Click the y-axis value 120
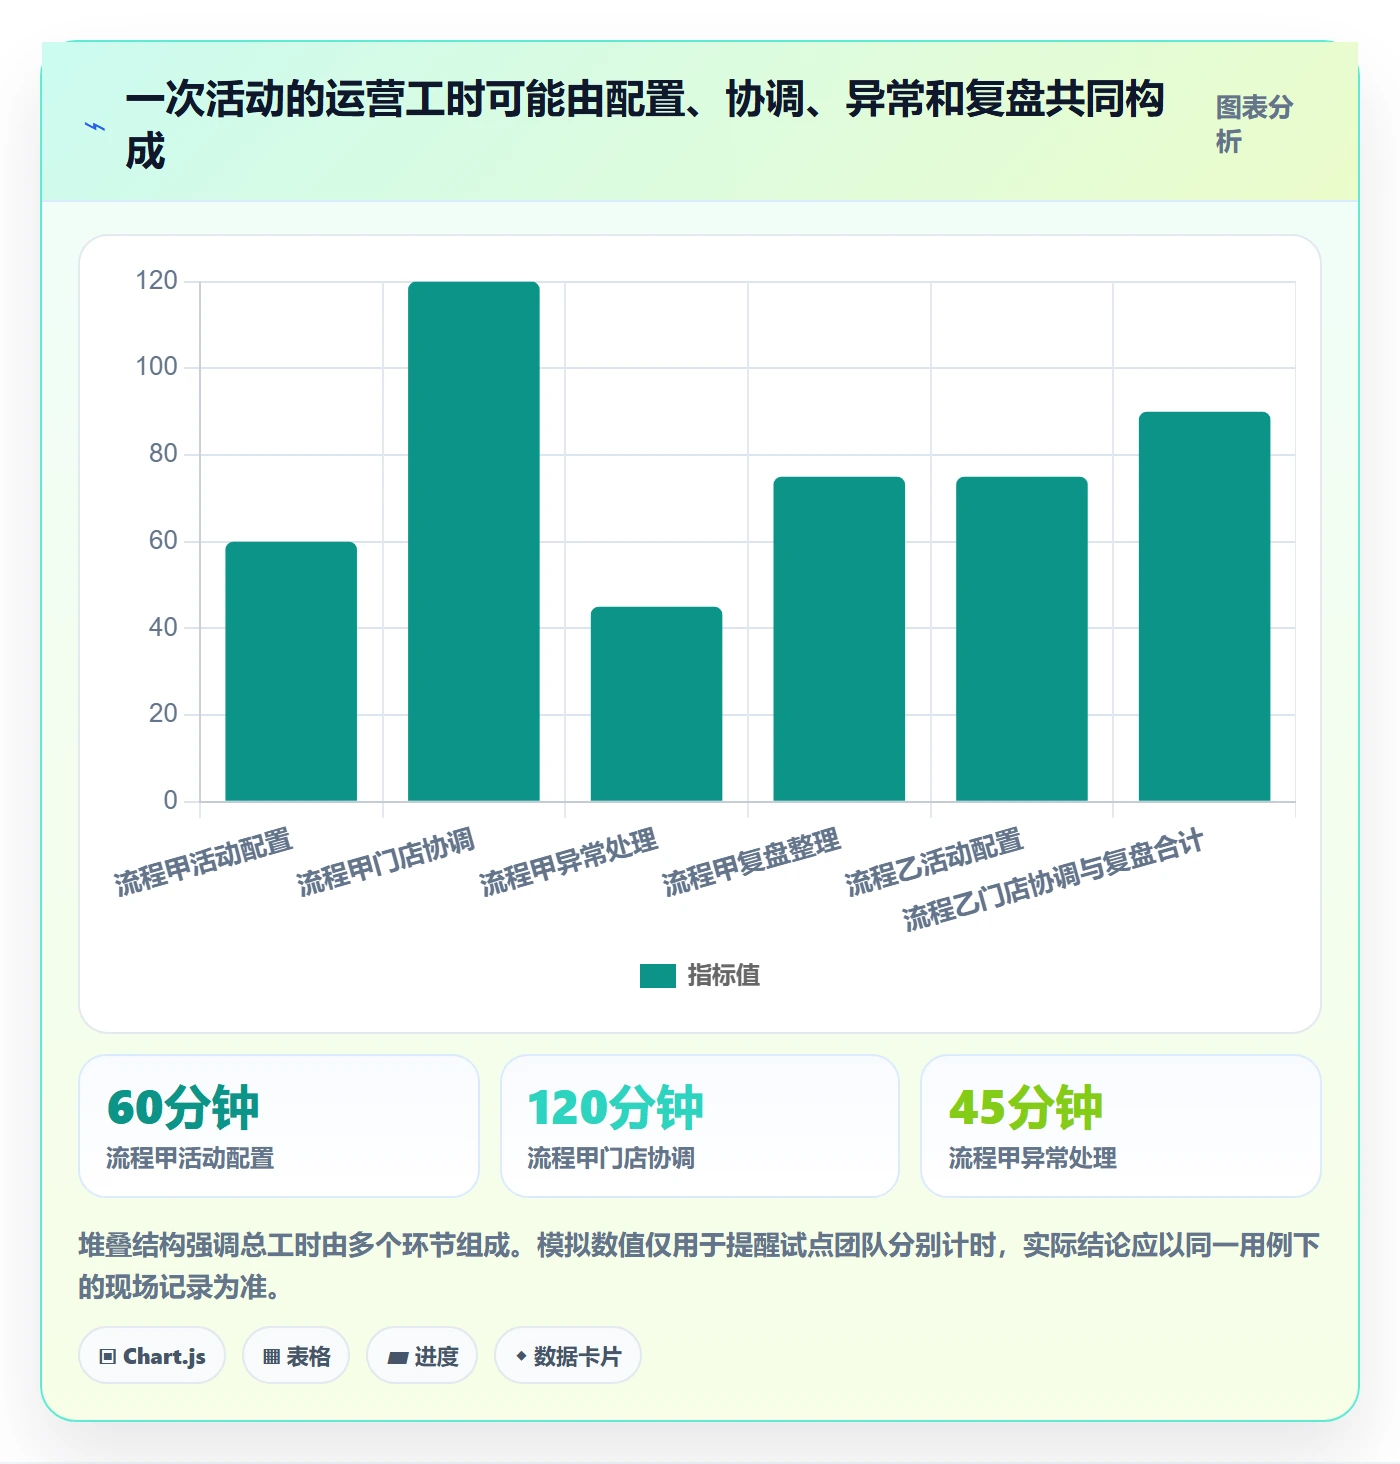 156,281
